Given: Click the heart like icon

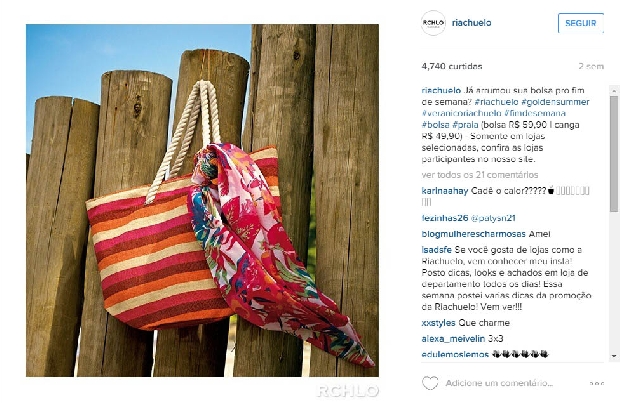Looking at the screenshot, I should [x=430, y=382].
